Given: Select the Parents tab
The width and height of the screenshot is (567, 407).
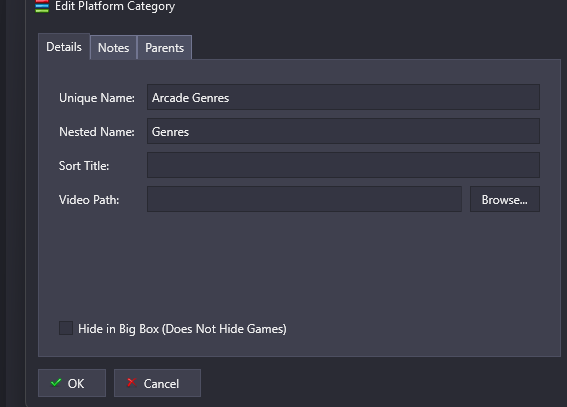Looking at the screenshot, I should [x=165, y=48].
